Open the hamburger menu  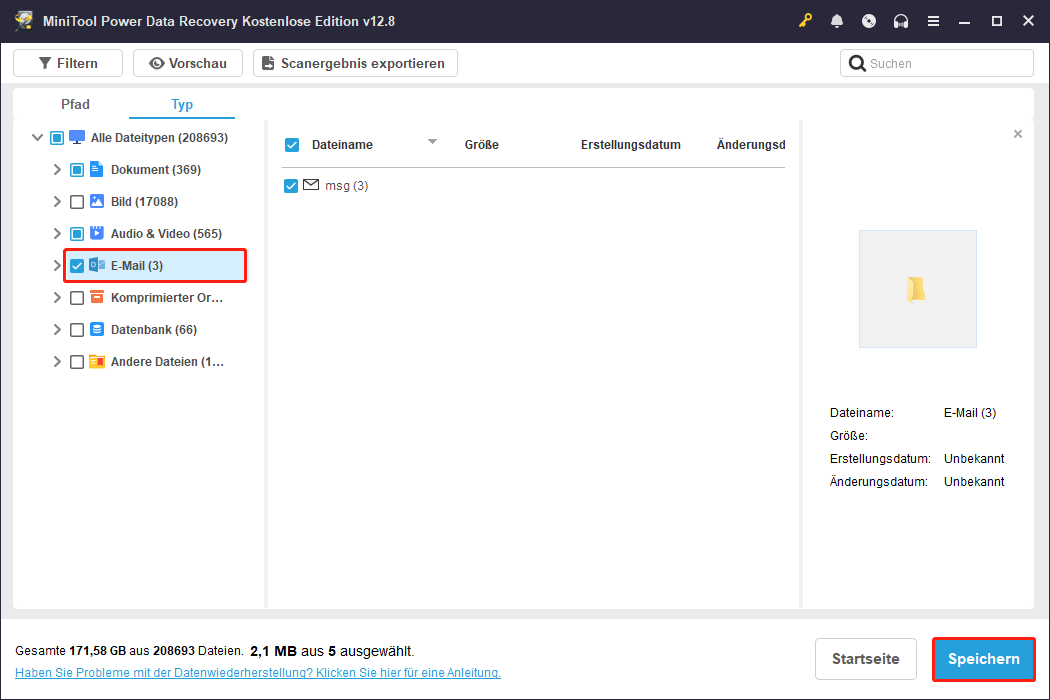(x=933, y=21)
